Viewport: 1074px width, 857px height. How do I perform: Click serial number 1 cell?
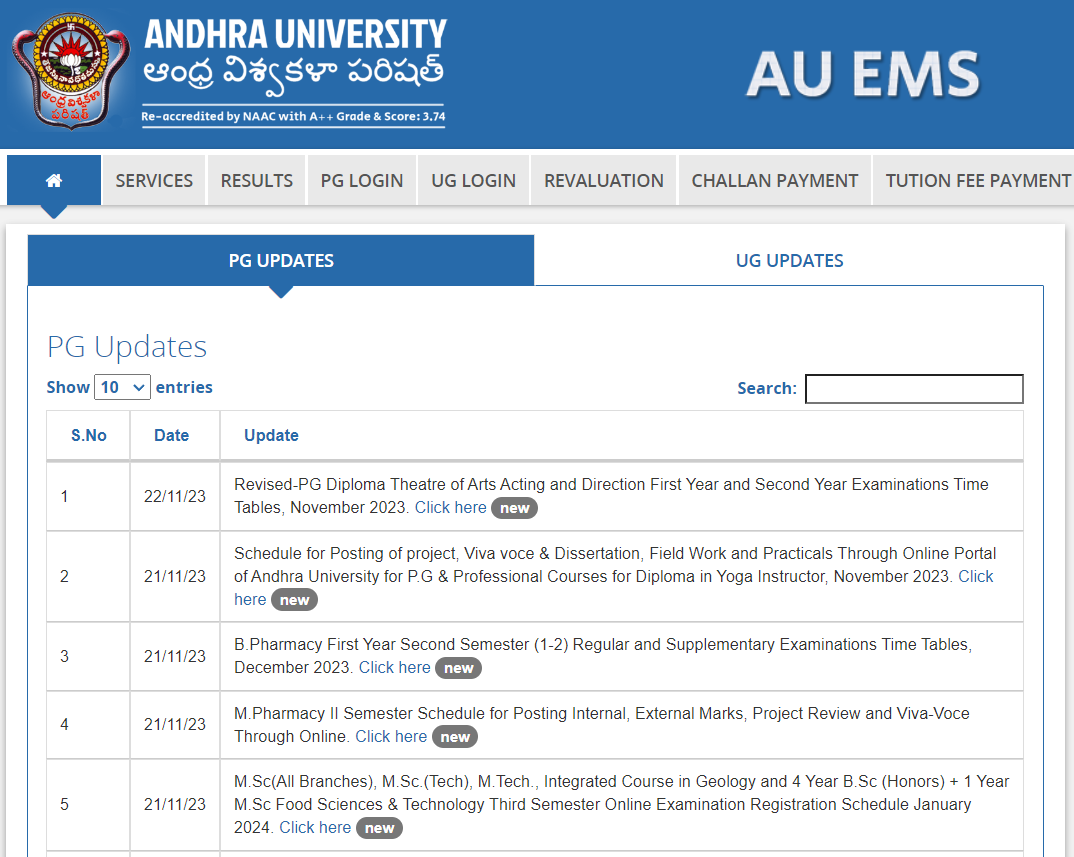[88, 496]
